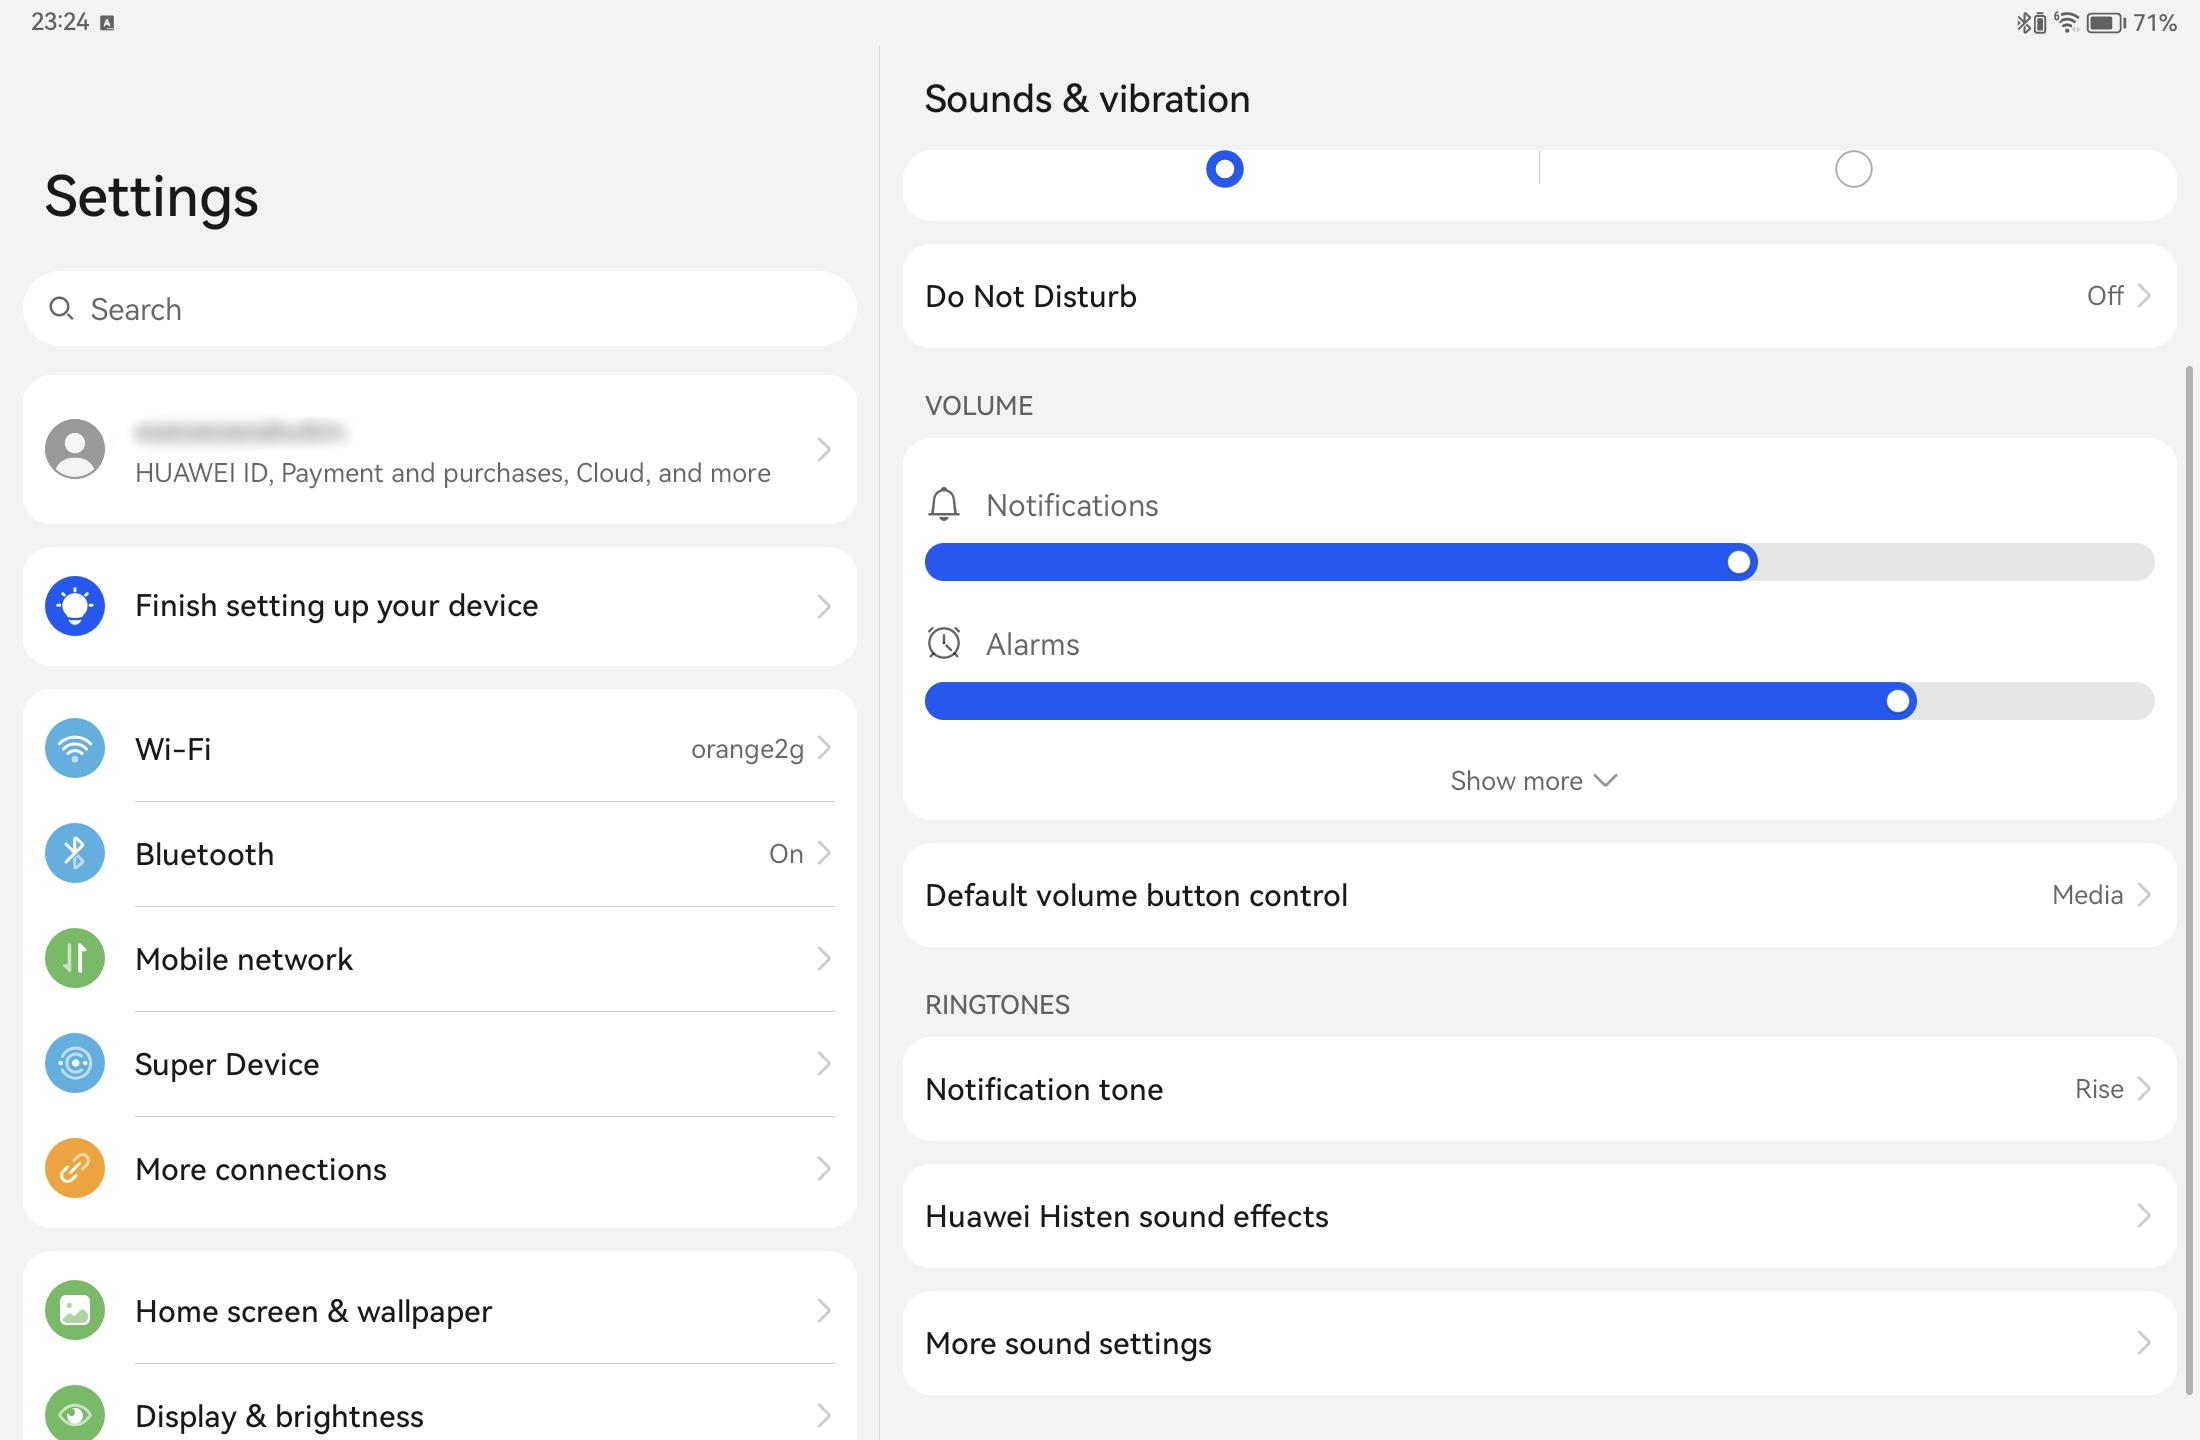
Task: Tap the Bluetooth icon in settings list
Action: 75,853
